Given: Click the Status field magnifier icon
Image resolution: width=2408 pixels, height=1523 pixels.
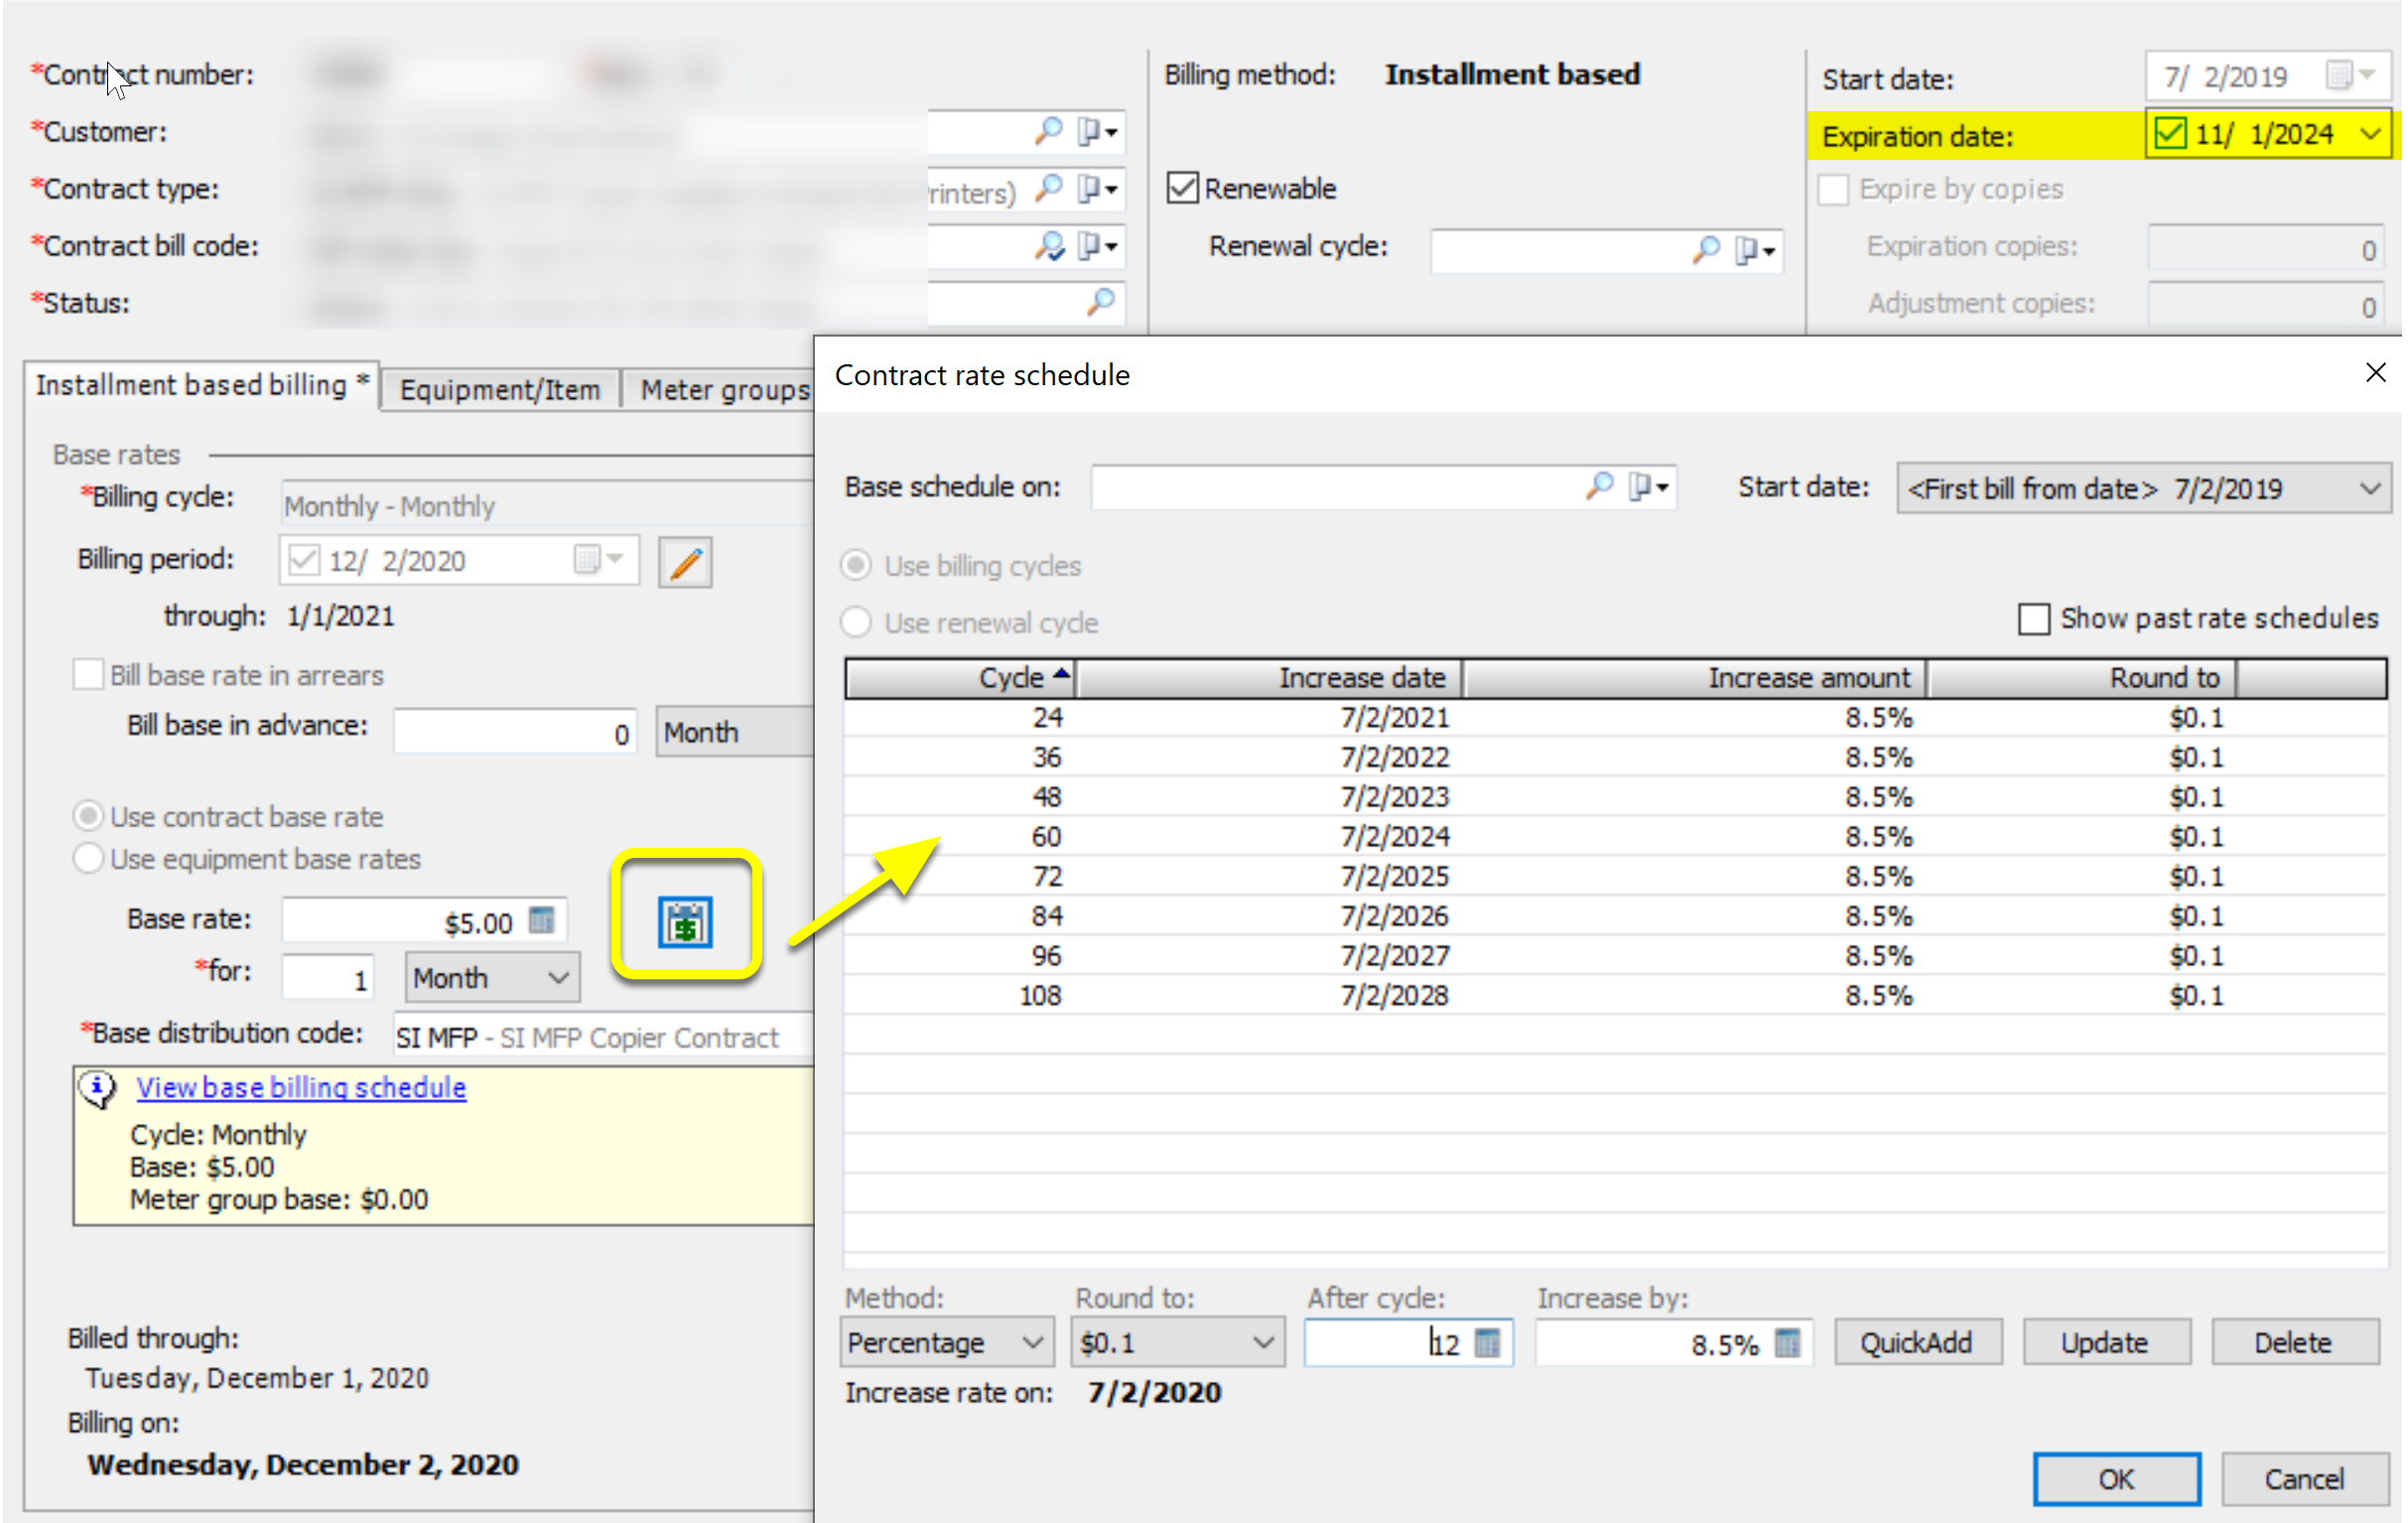Looking at the screenshot, I should 1100,301.
